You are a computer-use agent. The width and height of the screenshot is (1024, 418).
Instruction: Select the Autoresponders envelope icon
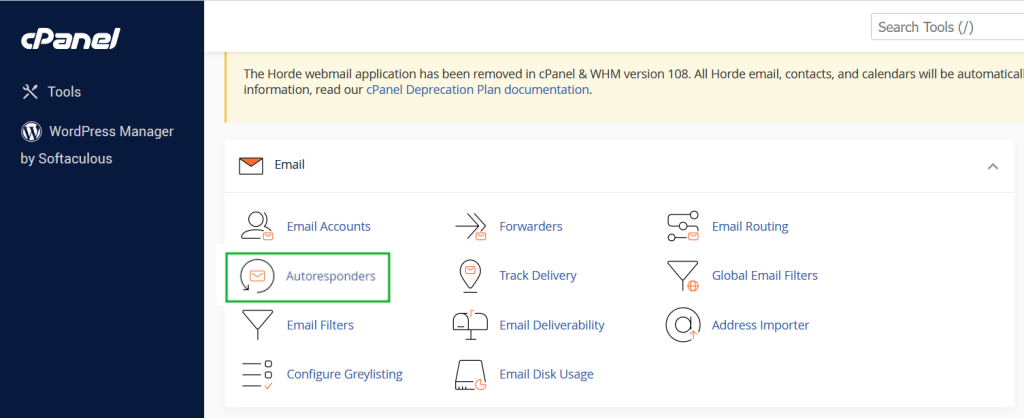257,275
